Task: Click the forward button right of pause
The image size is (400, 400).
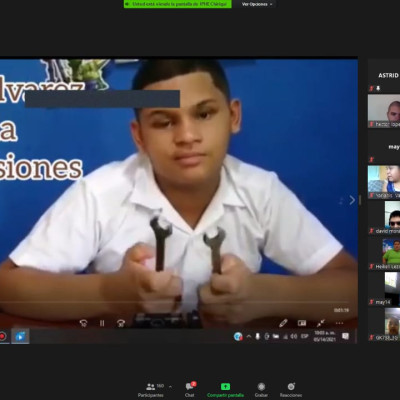Action: tap(121, 323)
